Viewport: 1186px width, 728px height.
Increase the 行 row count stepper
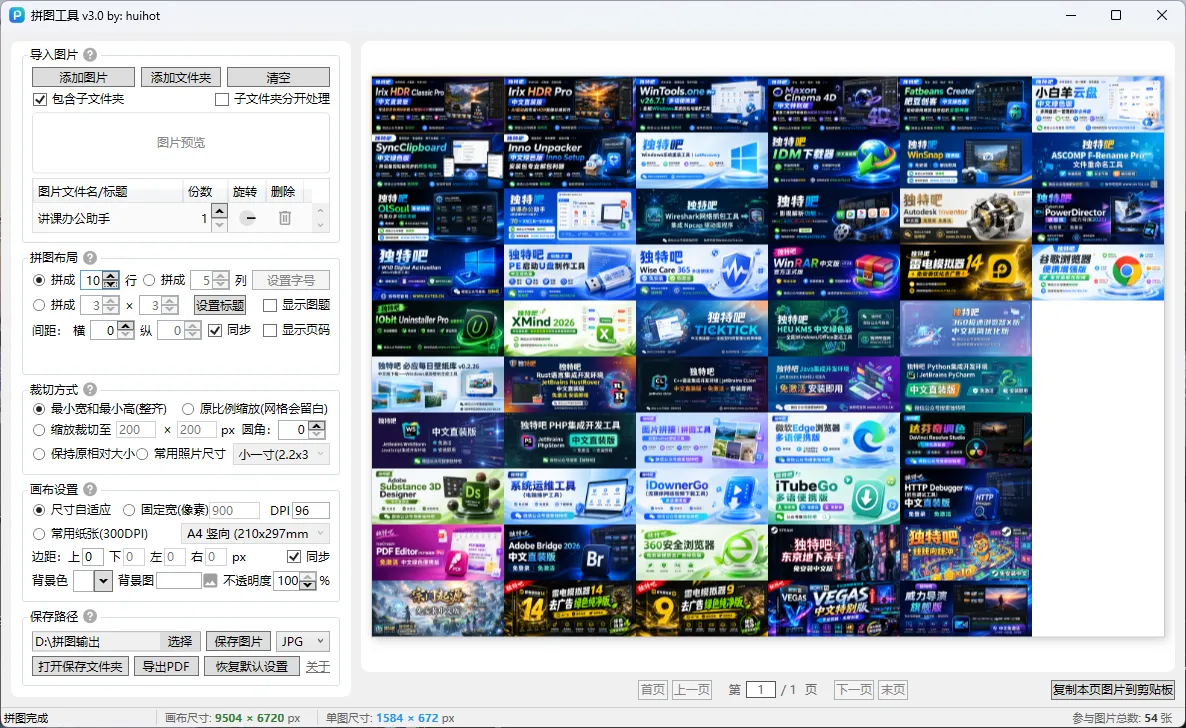[x=110, y=275]
